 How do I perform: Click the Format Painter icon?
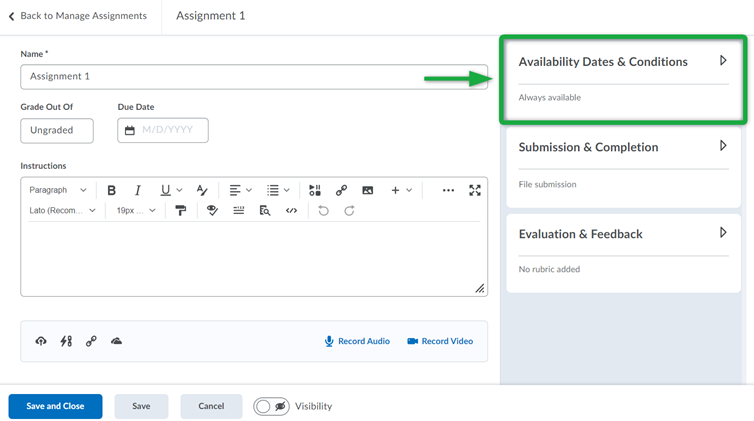coord(181,211)
